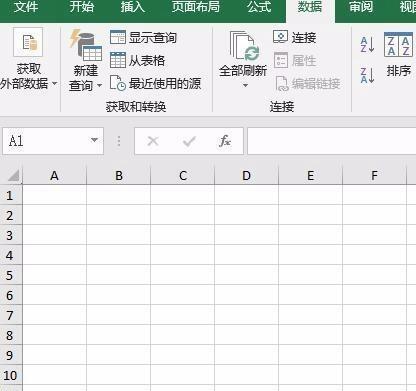The image size is (416, 391).
Task: Click the fx insert function icon
Action: (225, 141)
